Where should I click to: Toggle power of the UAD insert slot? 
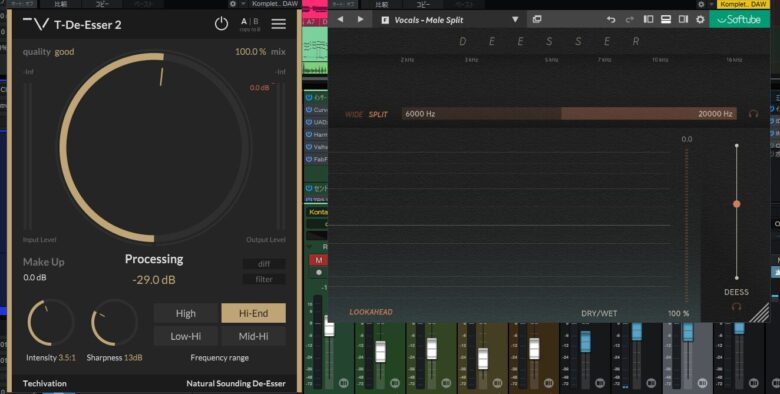pos(309,122)
